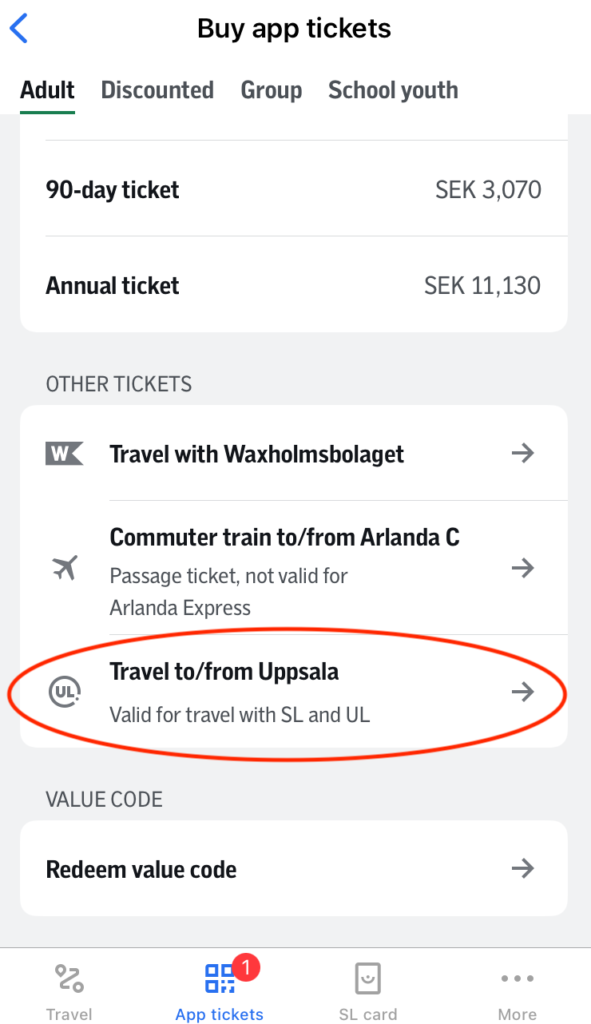This screenshot has height=1024, width=591.
Task: Switch to the Group tab
Action: (272, 90)
